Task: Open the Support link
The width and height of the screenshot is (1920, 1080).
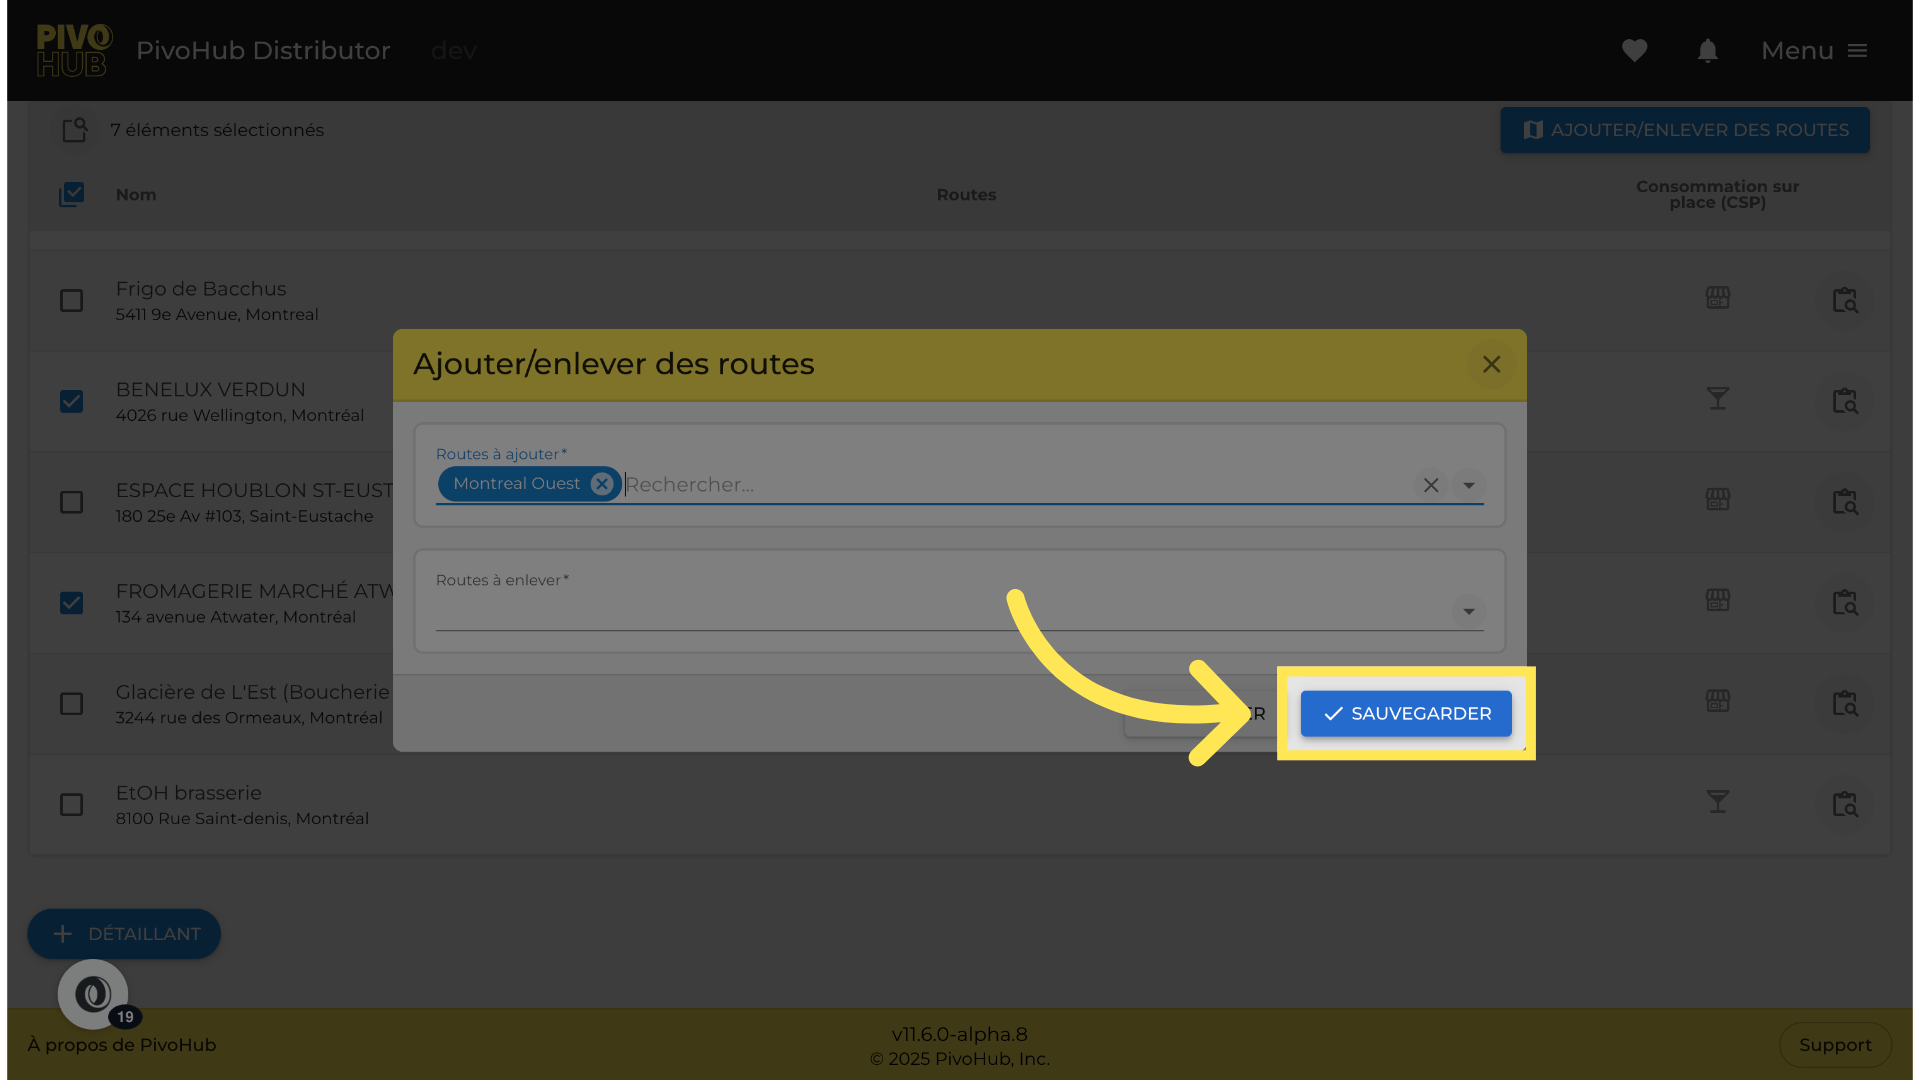Action: 1834,1044
